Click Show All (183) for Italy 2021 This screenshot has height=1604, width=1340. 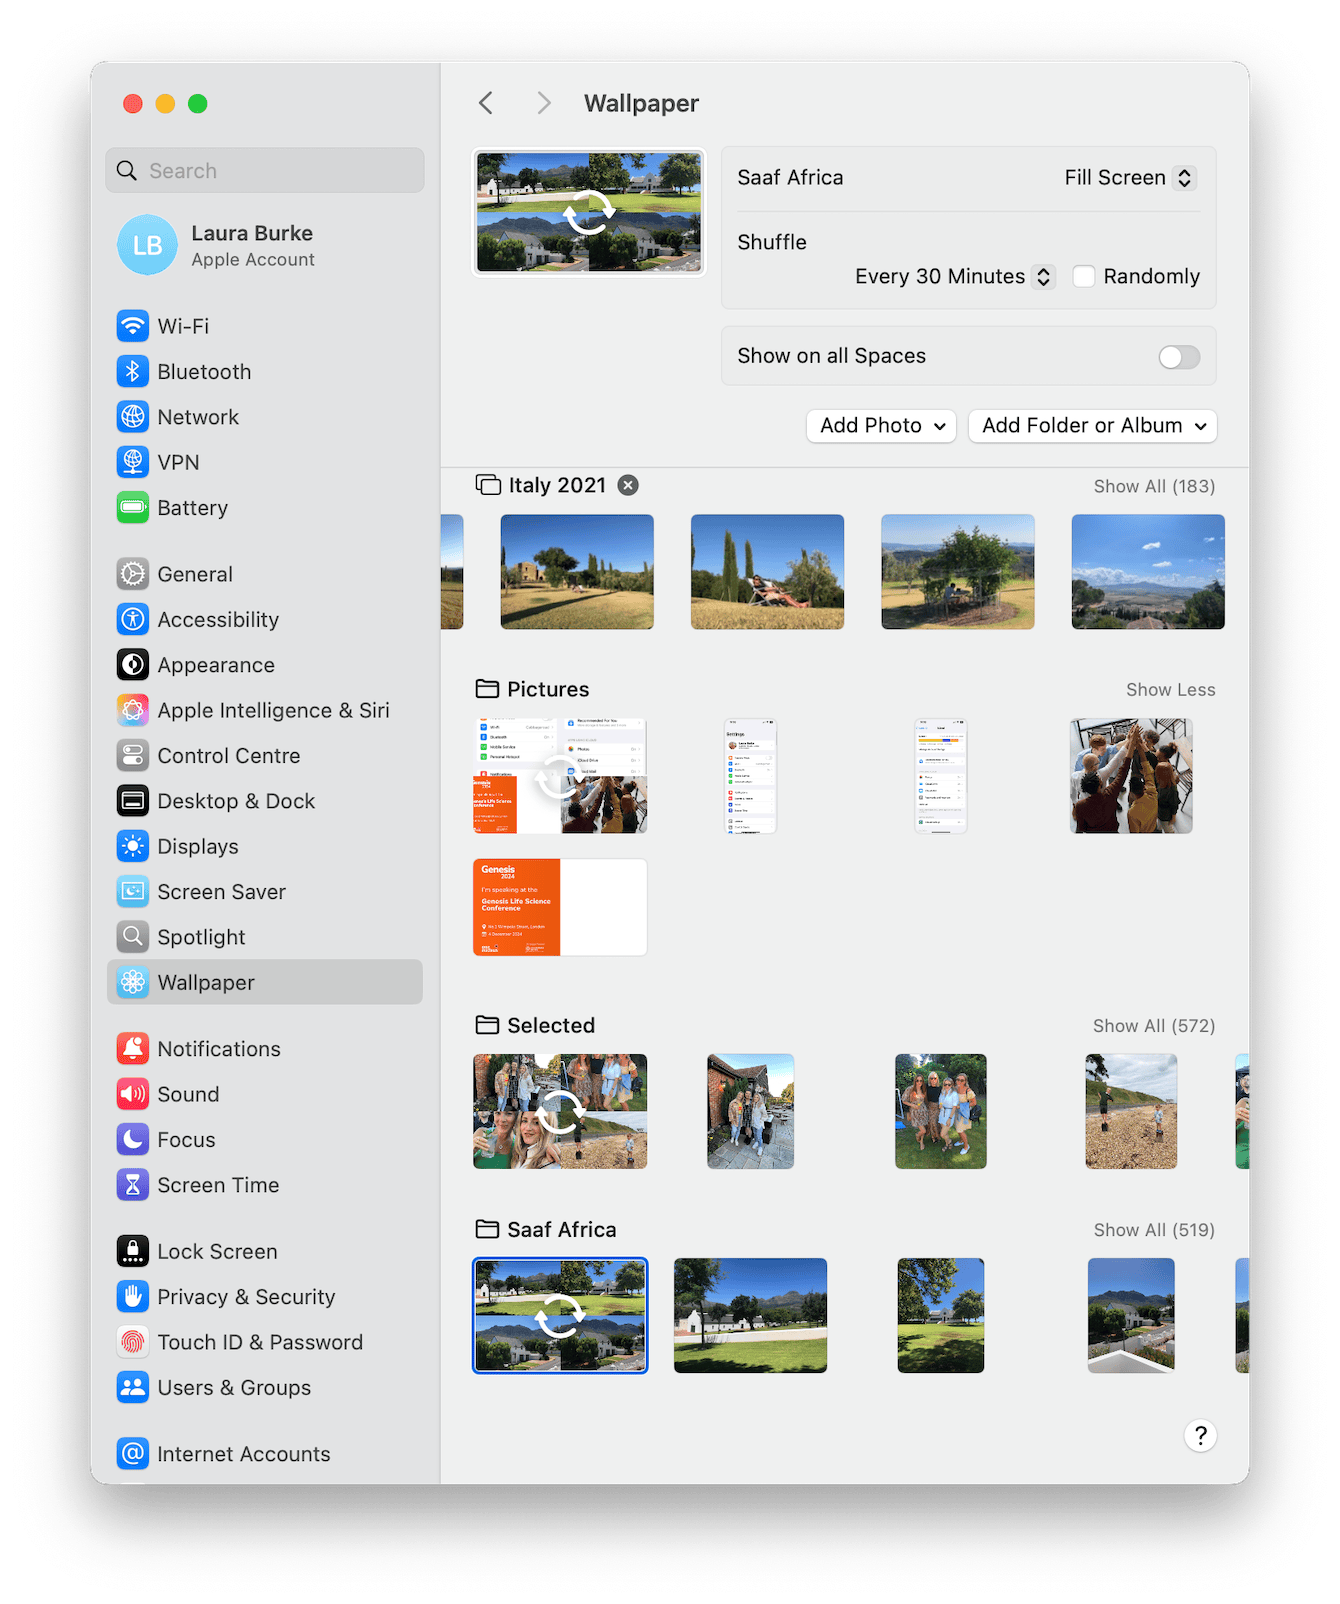pos(1154,486)
